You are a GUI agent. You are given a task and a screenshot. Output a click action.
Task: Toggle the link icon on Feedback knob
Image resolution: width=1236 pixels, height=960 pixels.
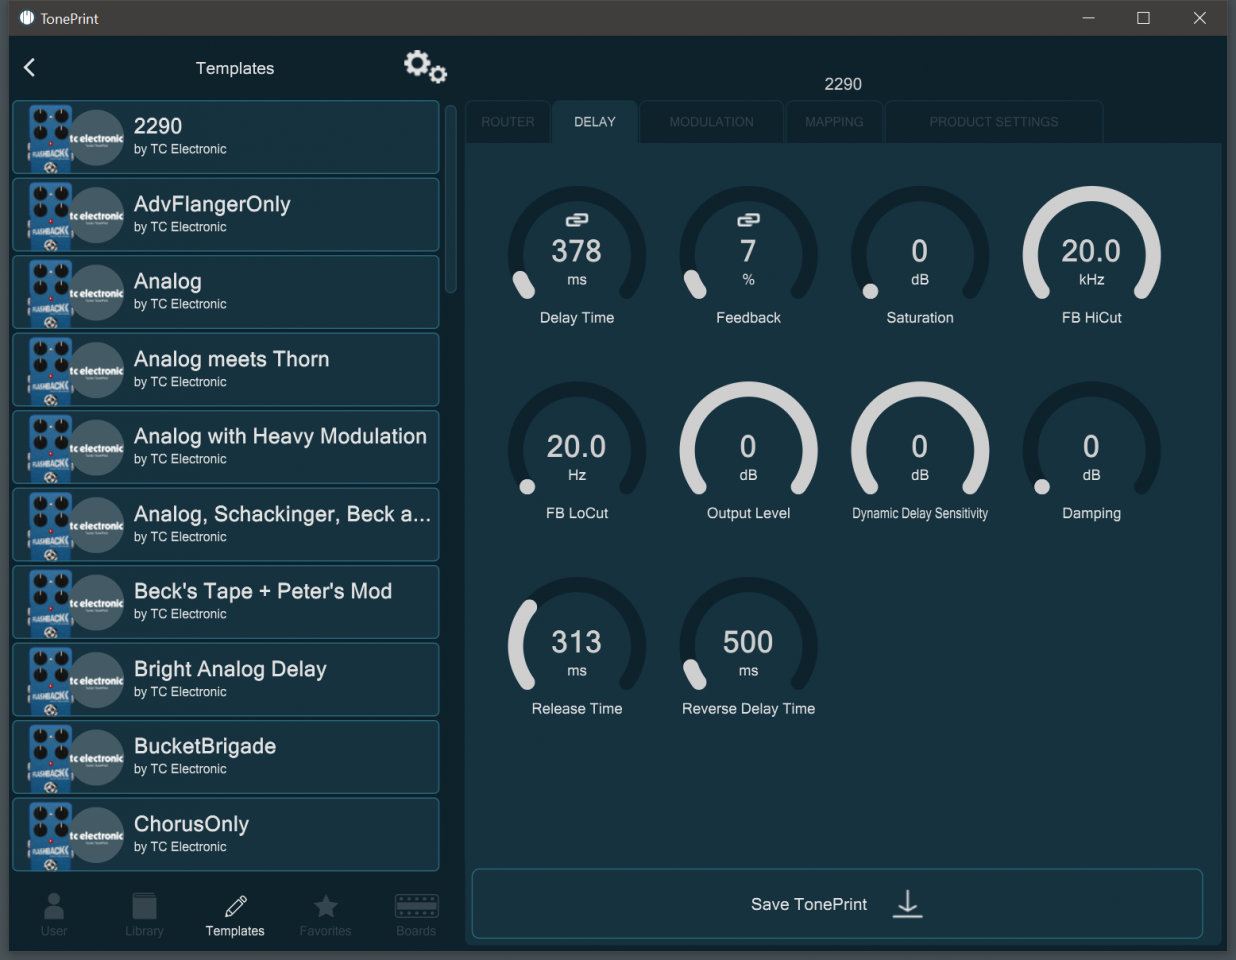pyautogui.click(x=748, y=219)
